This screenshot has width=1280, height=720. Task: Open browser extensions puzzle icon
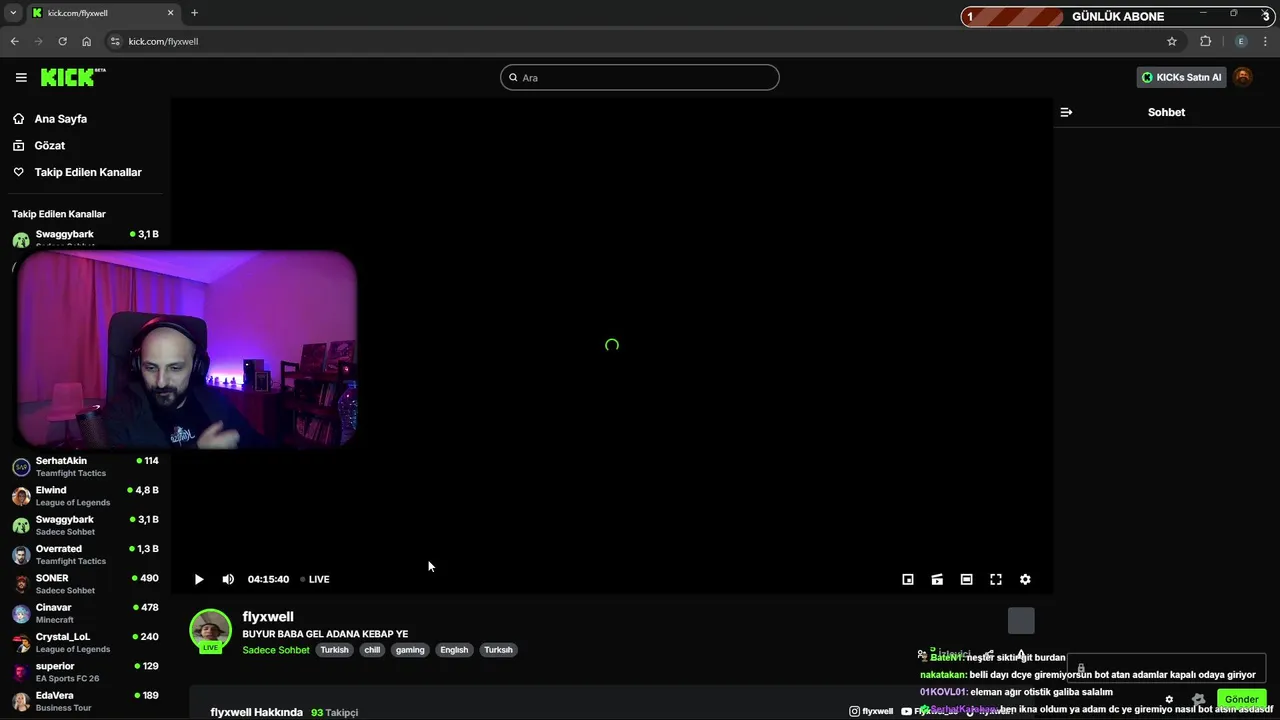coord(1205,41)
